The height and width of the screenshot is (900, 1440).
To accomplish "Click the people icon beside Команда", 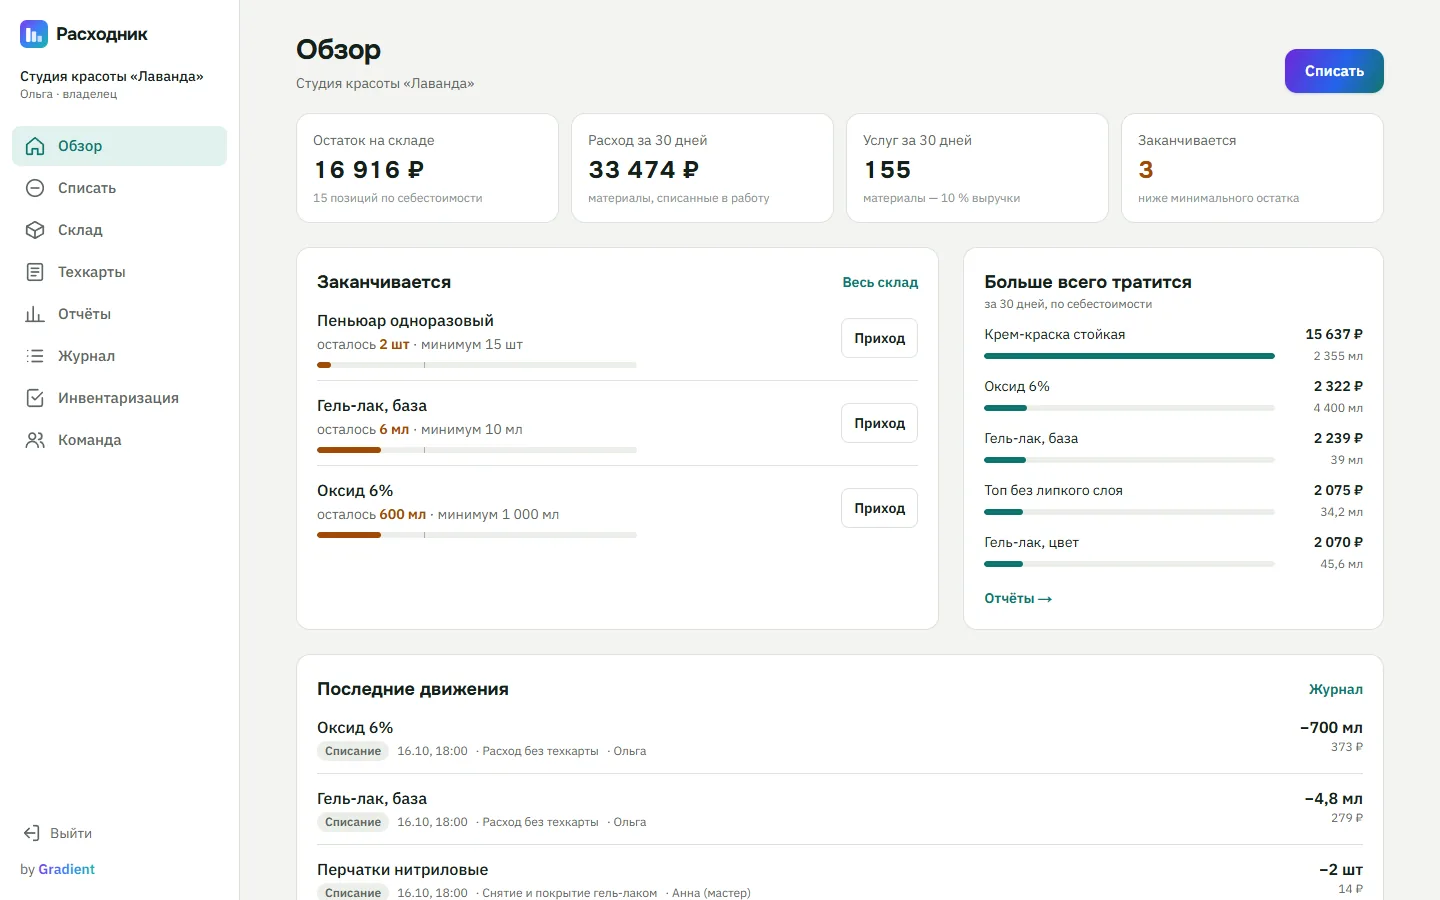I will [x=35, y=440].
